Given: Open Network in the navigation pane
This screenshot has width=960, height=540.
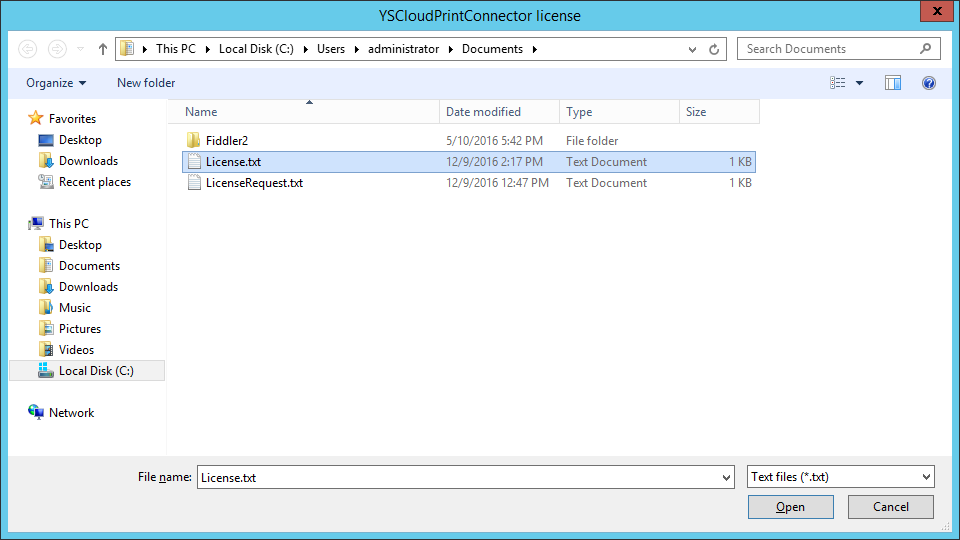Looking at the screenshot, I should point(71,413).
